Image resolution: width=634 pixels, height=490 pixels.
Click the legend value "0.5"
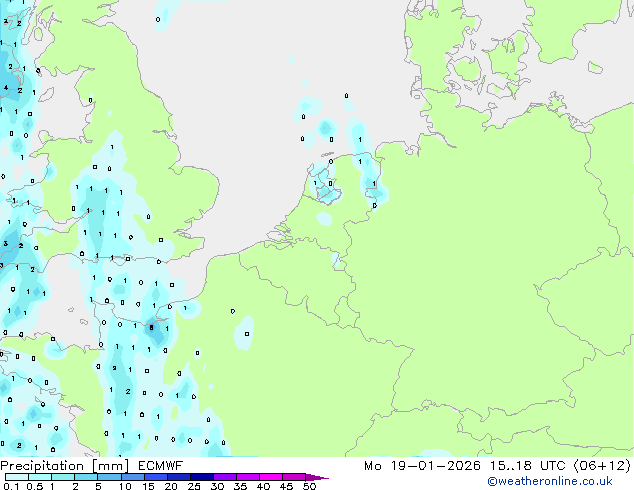pyautogui.click(x=35, y=486)
